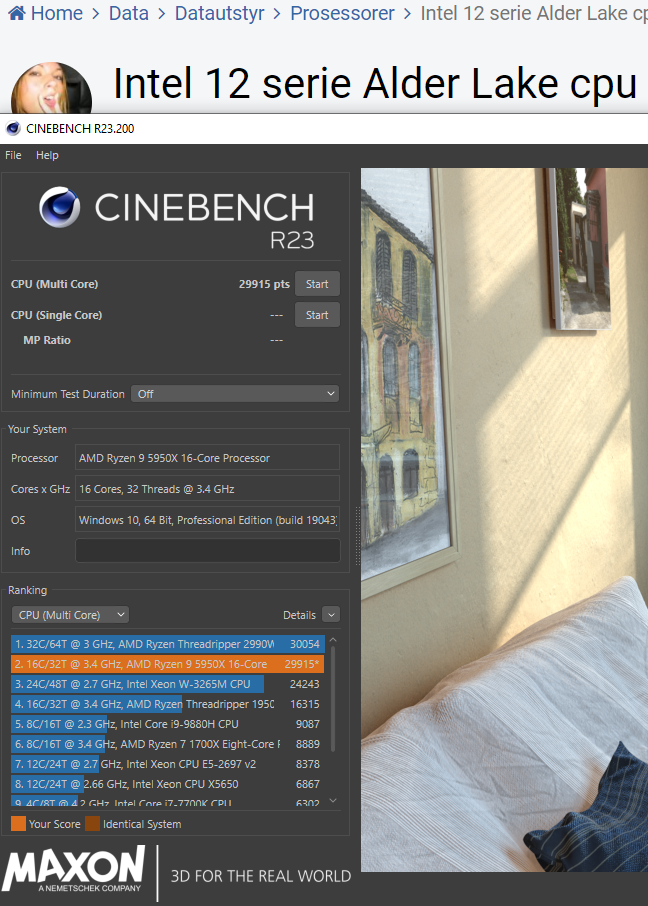Select the Ryzen 7 1700X ranking row
The height and width of the screenshot is (906, 648).
168,744
